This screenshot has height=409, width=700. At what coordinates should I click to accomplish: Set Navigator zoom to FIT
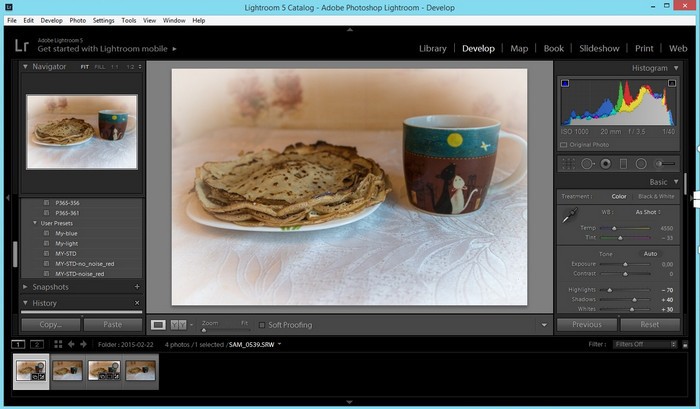click(x=84, y=67)
